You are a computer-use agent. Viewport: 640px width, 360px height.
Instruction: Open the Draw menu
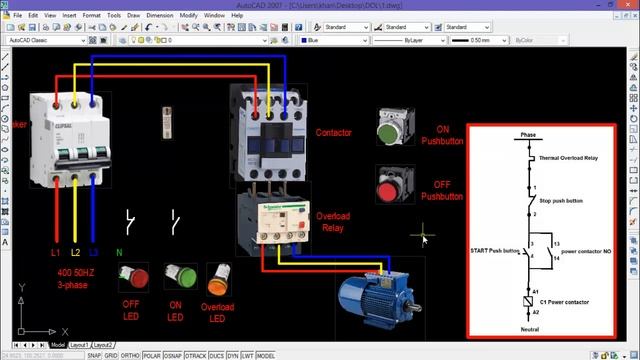[133, 15]
